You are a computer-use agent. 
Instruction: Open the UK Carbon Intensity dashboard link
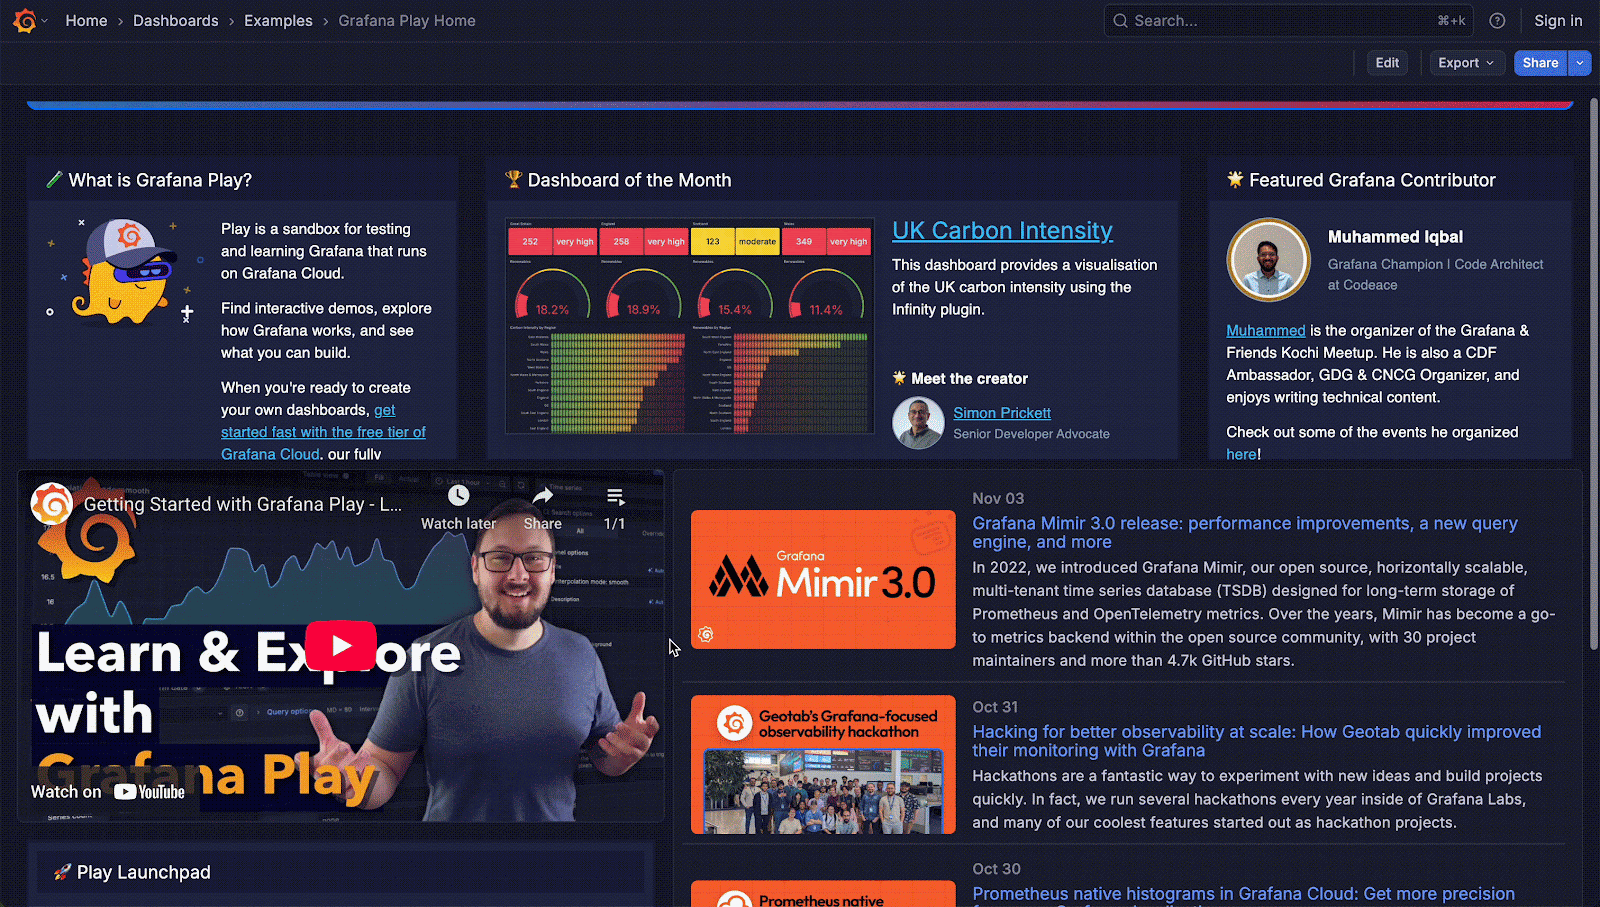1002,230
